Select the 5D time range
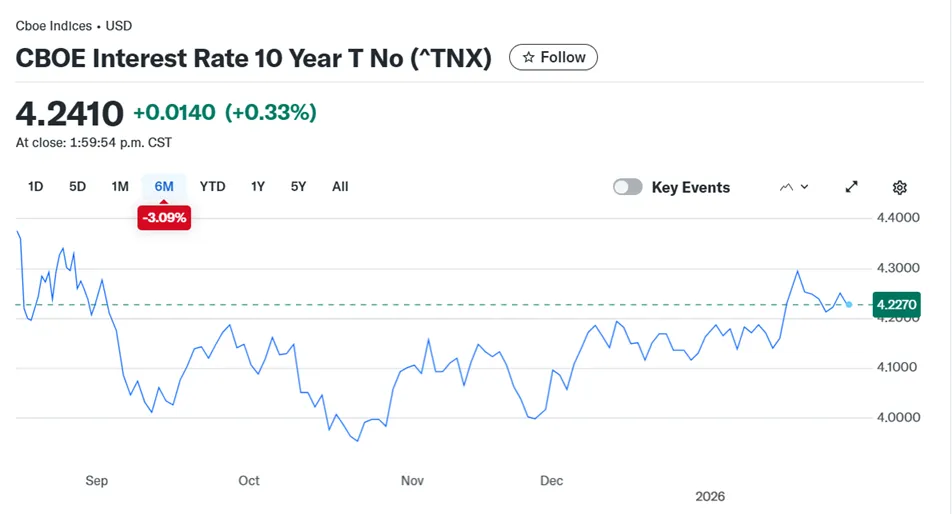The height and width of the screenshot is (514, 952). point(77,187)
